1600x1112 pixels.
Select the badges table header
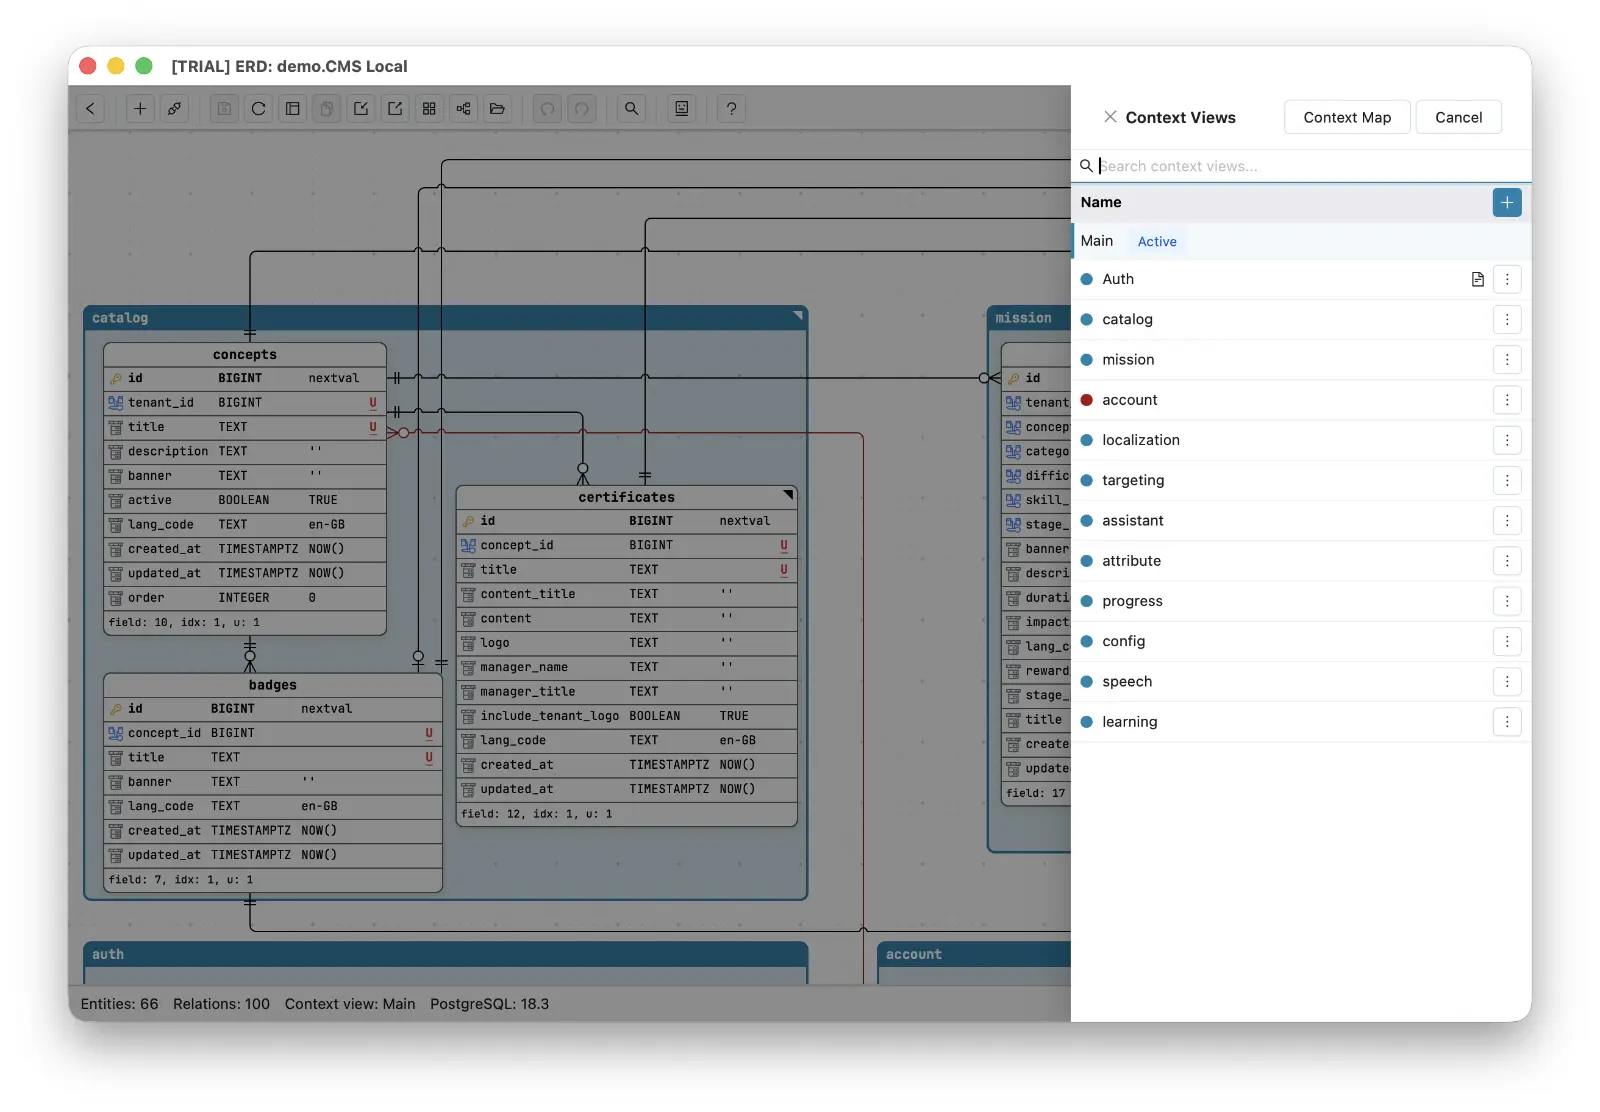[273, 685]
